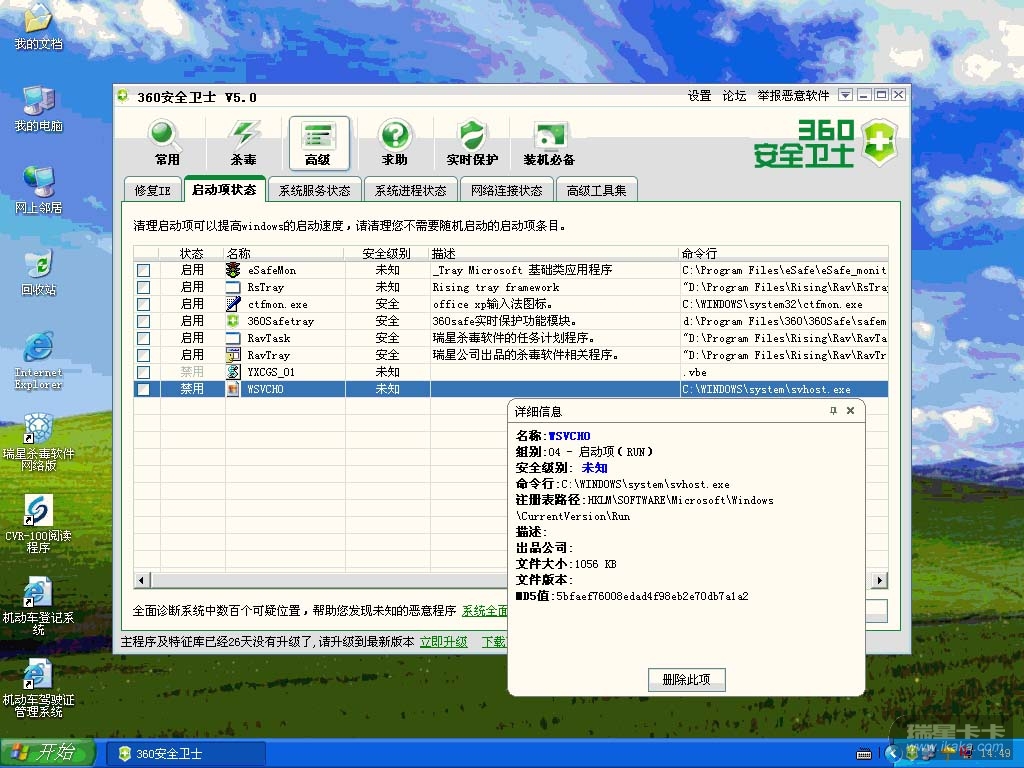The image size is (1024, 768).
Task: Click the RavTray row icon
Action: point(233,355)
